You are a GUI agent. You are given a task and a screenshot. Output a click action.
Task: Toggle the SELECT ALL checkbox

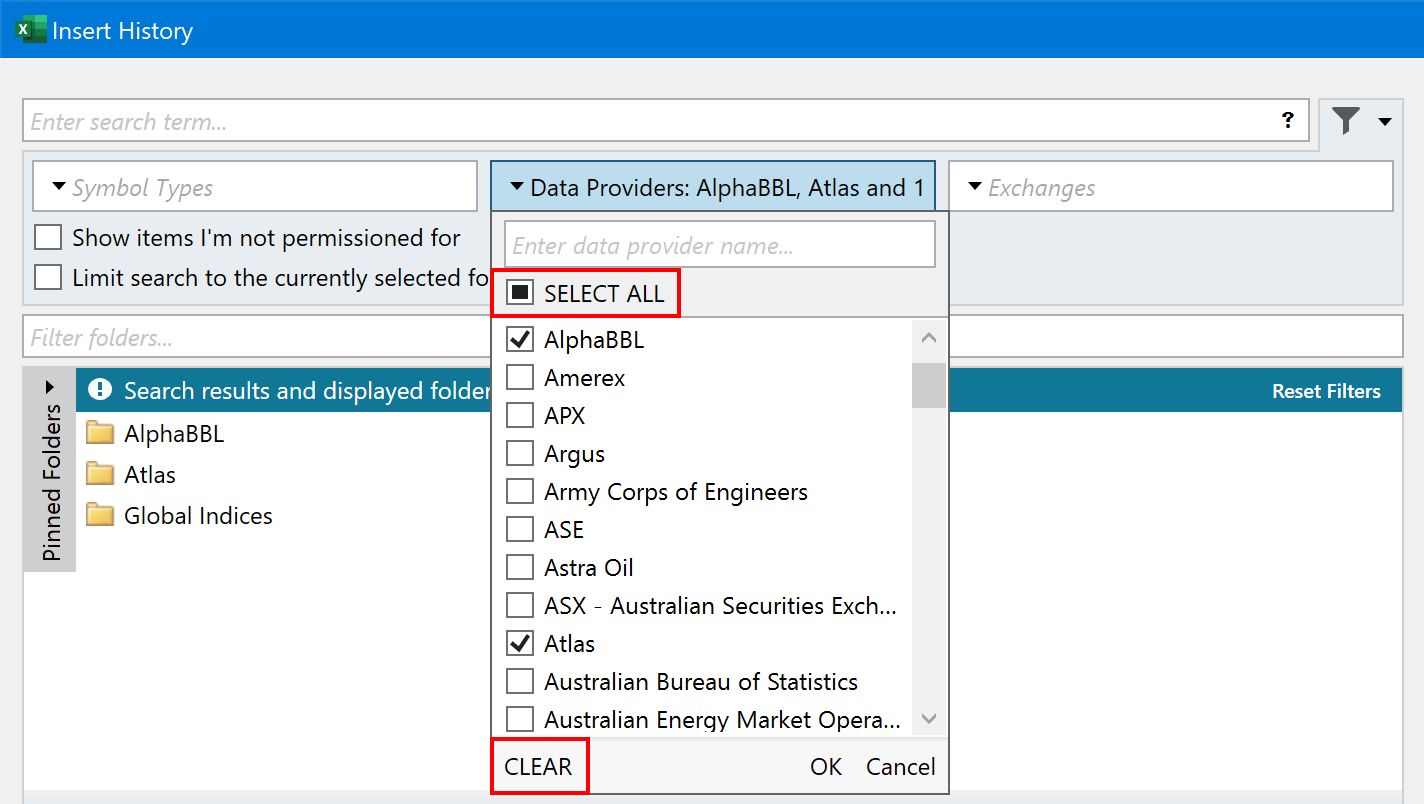point(520,293)
